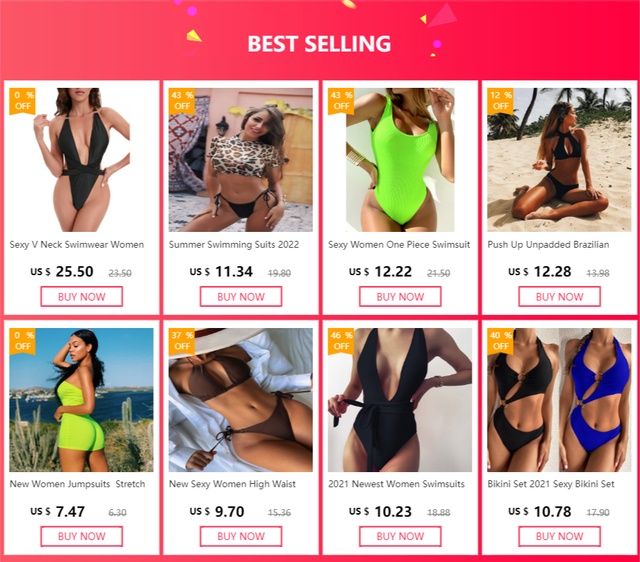640x562 pixels.
Task: Click the 0% OFF badge on V Neck Swimwear
Action: [x=22, y=101]
